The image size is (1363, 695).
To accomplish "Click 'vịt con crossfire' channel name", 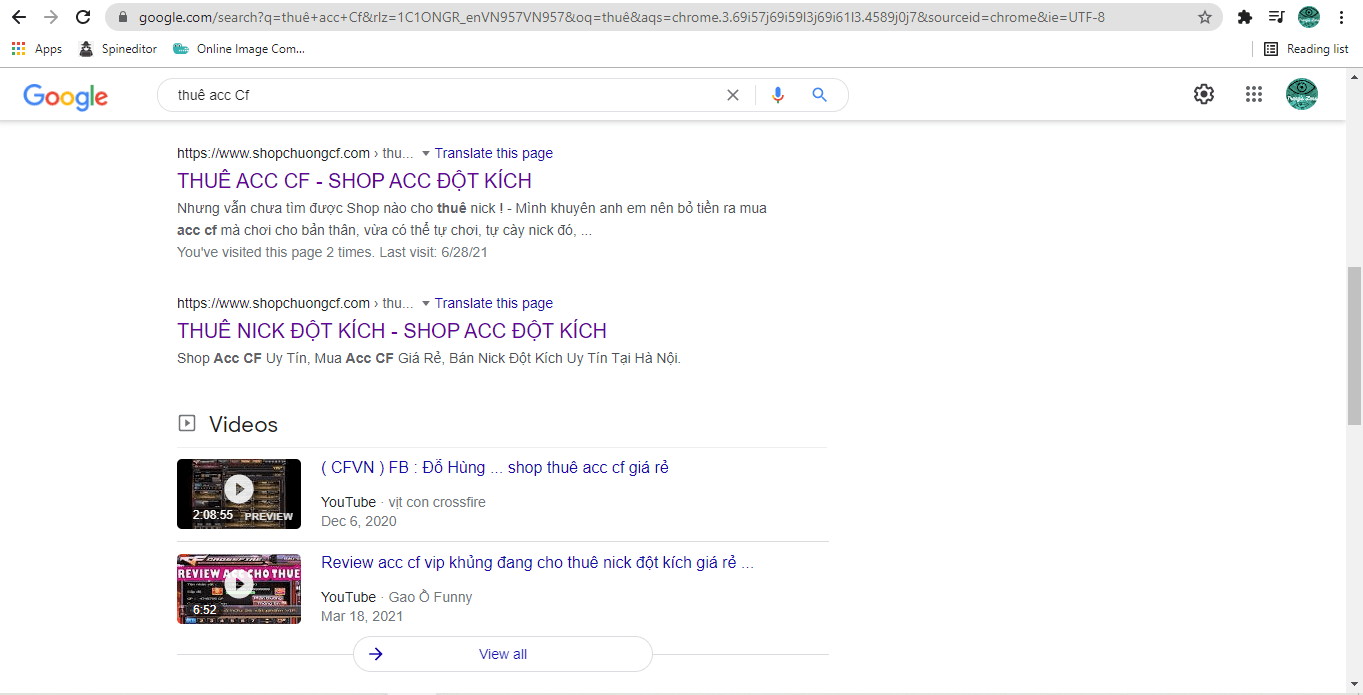I will tap(437, 502).
